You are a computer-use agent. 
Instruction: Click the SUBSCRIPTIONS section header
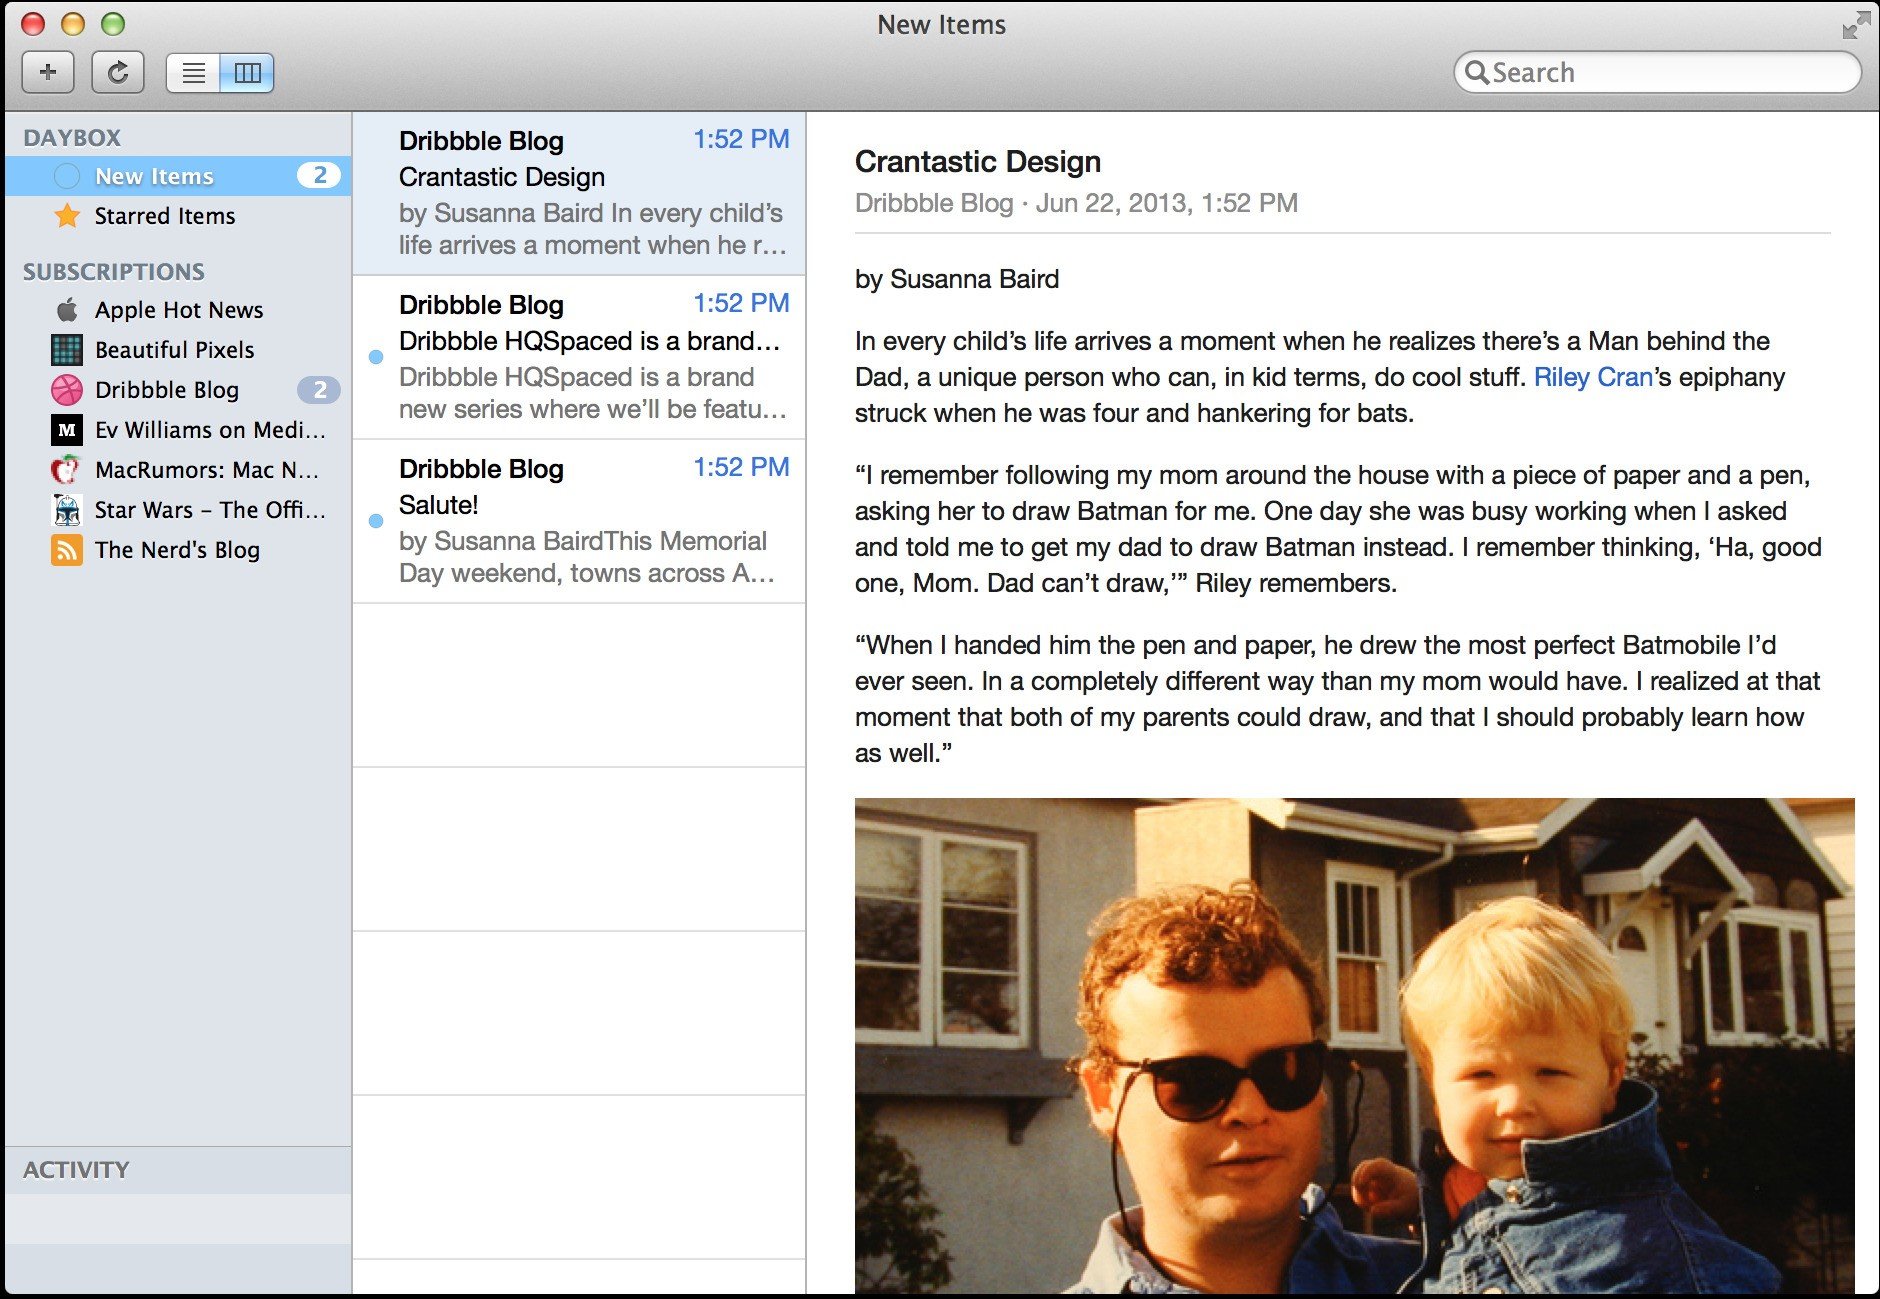(114, 272)
